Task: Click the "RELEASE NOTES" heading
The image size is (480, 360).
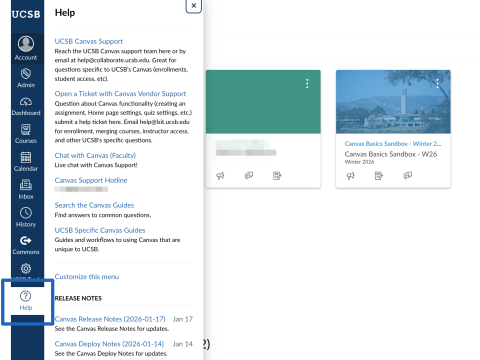Action: (x=78, y=298)
